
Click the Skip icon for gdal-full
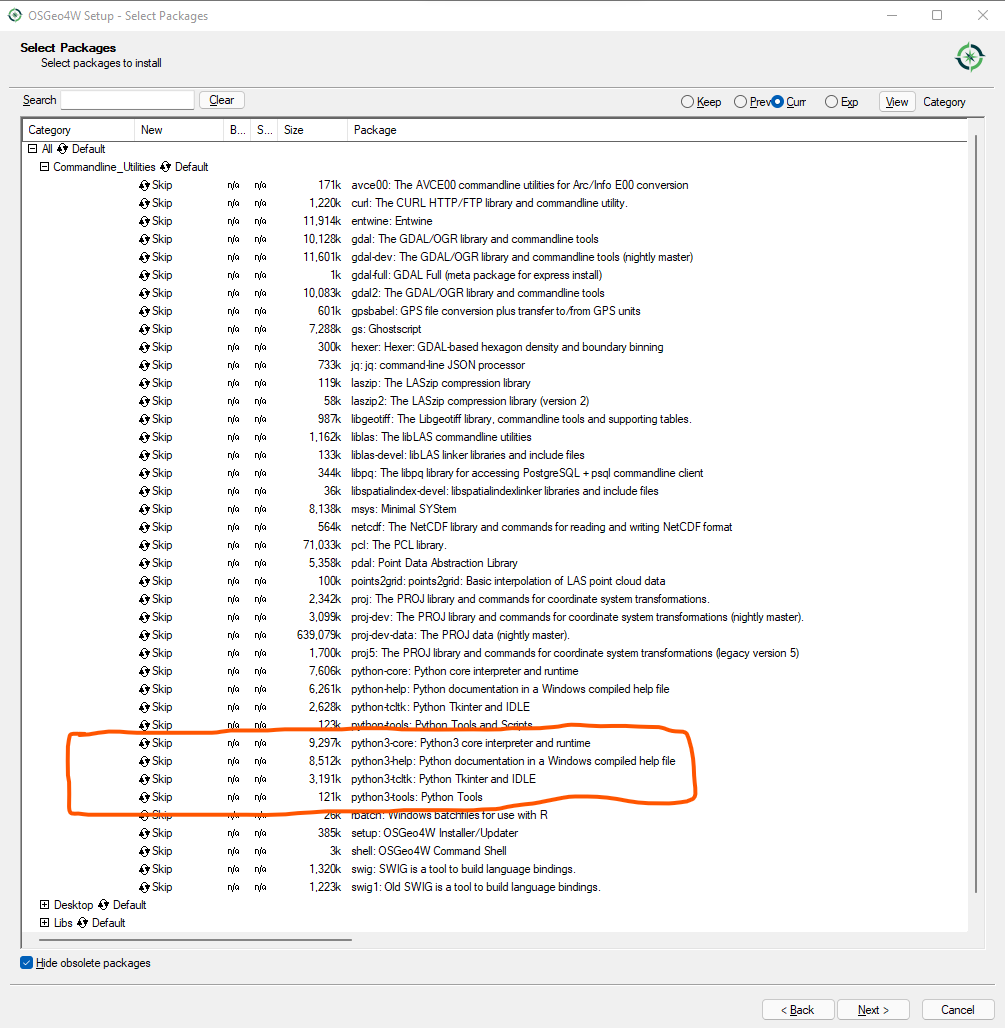click(144, 275)
